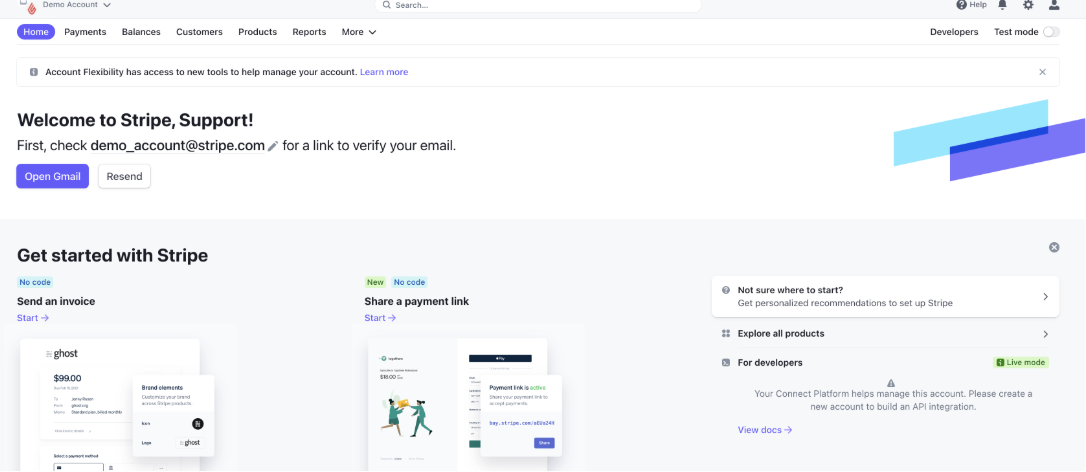Close the Get started with Stripe section
The height and width of the screenshot is (472, 1086).
tap(1054, 247)
